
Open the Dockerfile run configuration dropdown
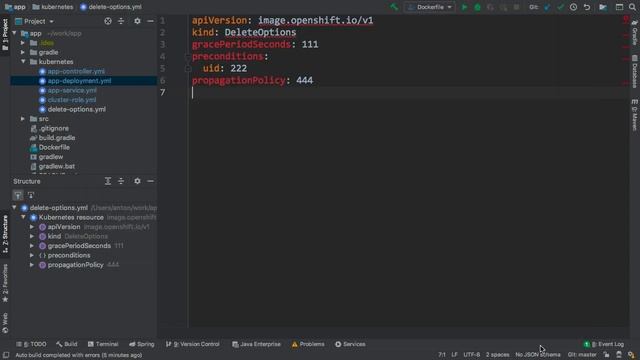(x=429, y=7)
